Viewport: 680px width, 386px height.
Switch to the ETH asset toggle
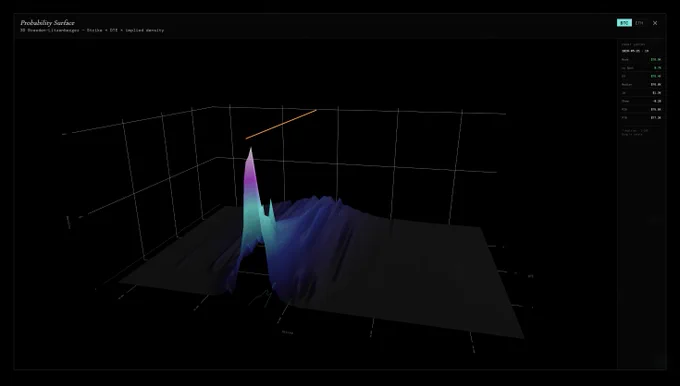tap(639, 23)
